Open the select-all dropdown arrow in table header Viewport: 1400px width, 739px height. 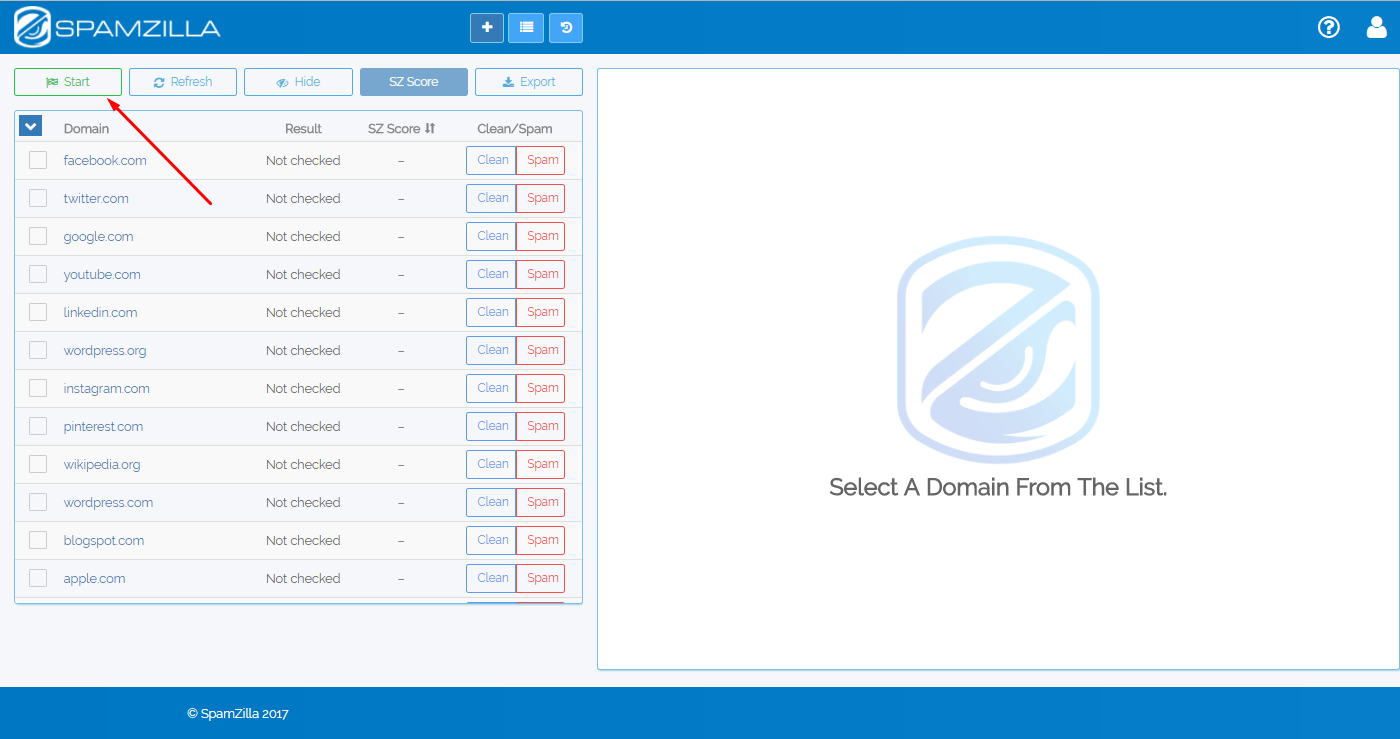coord(30,126)
